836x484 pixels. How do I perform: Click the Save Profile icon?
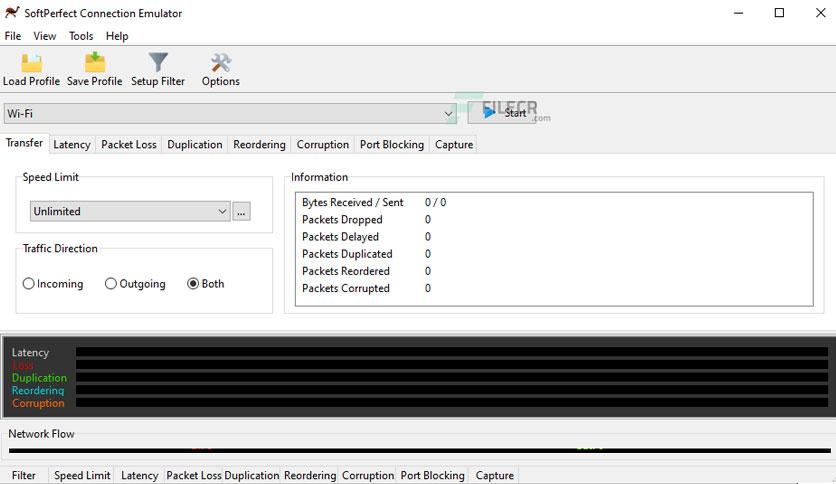95,64
